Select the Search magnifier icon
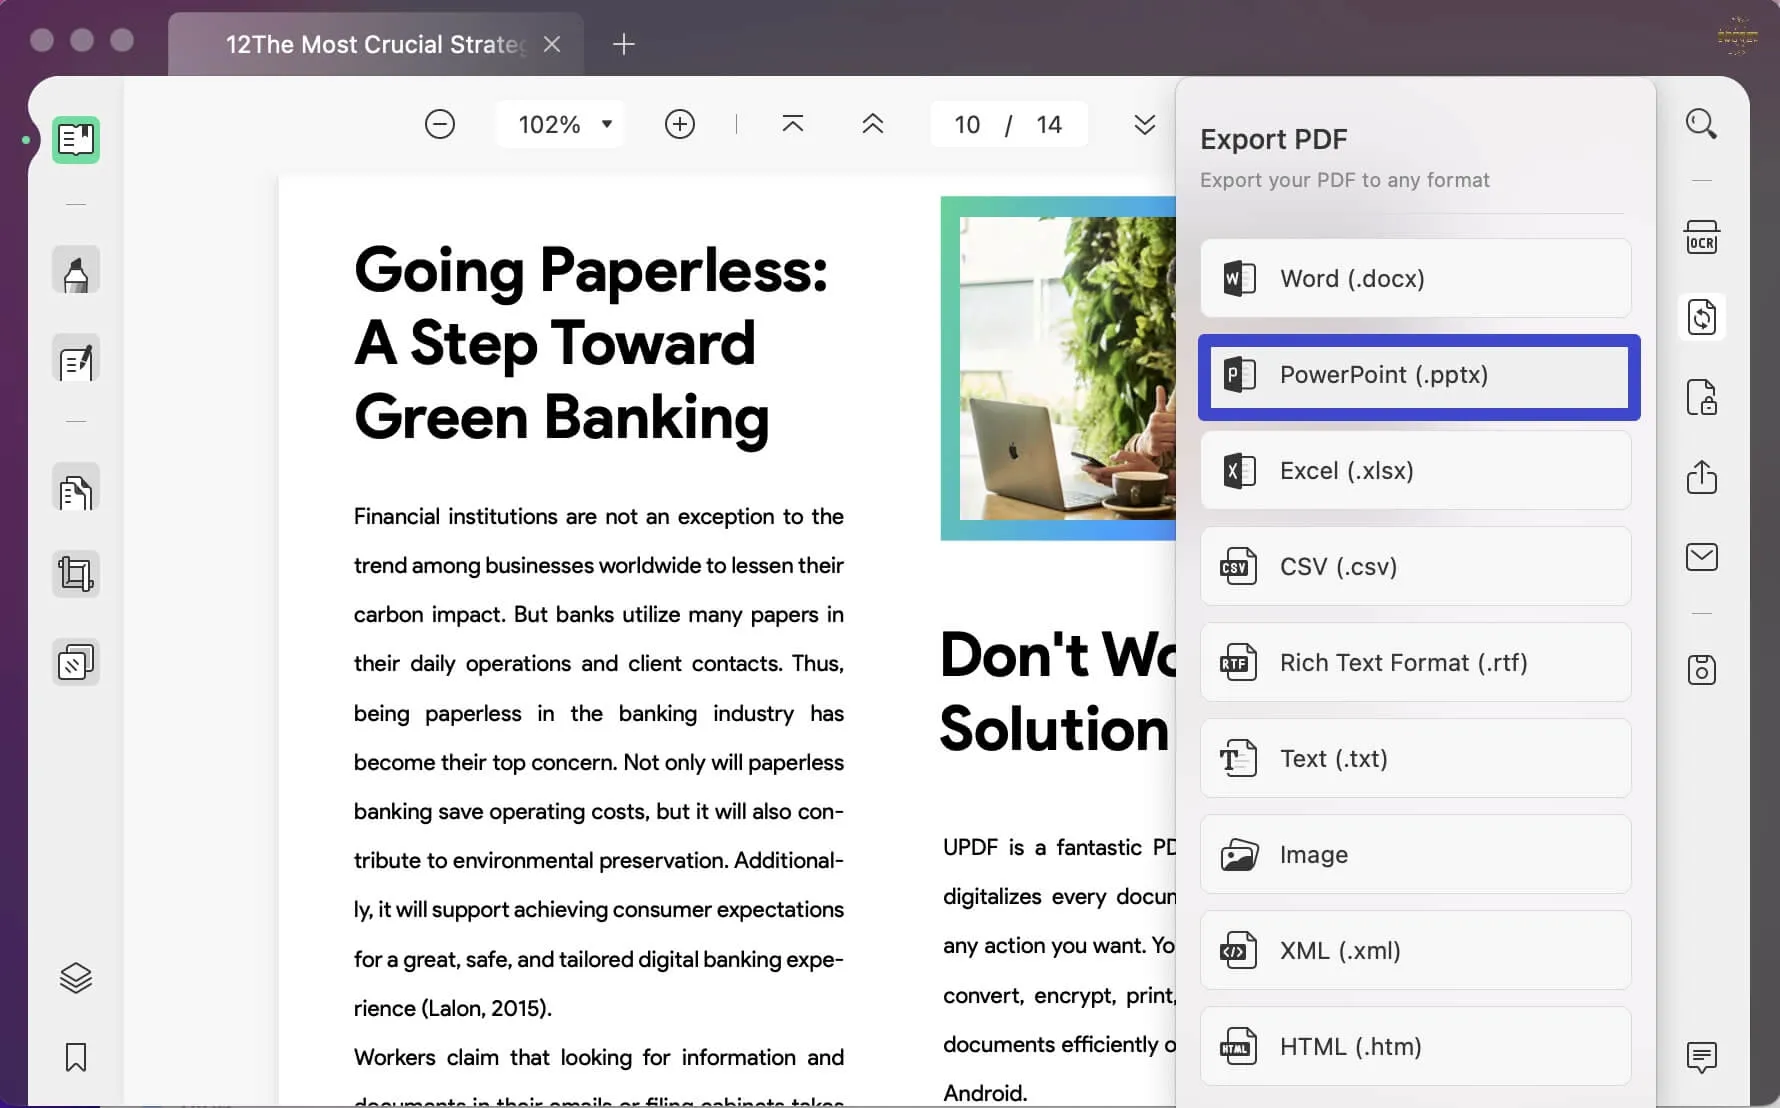 pyautogui.click(x=1701, y=123)
